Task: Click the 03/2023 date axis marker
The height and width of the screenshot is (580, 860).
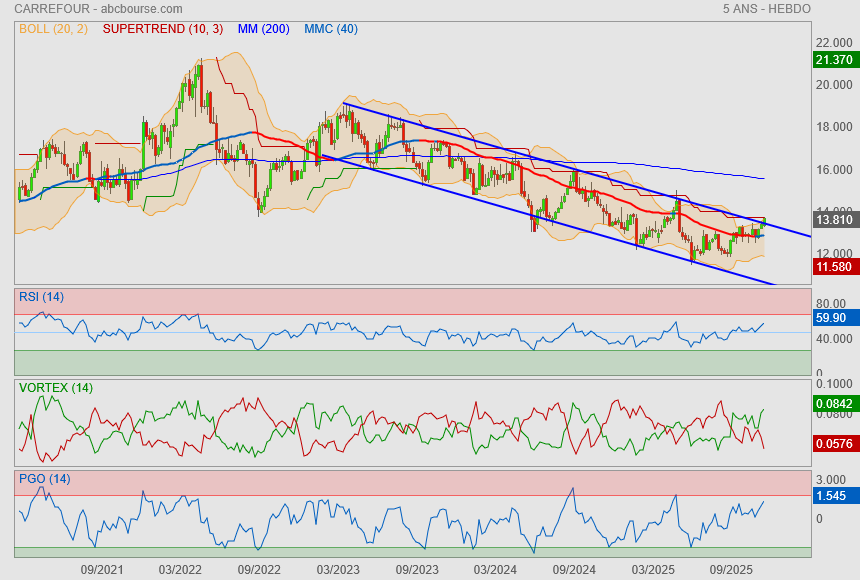Action: click(338, 569)
